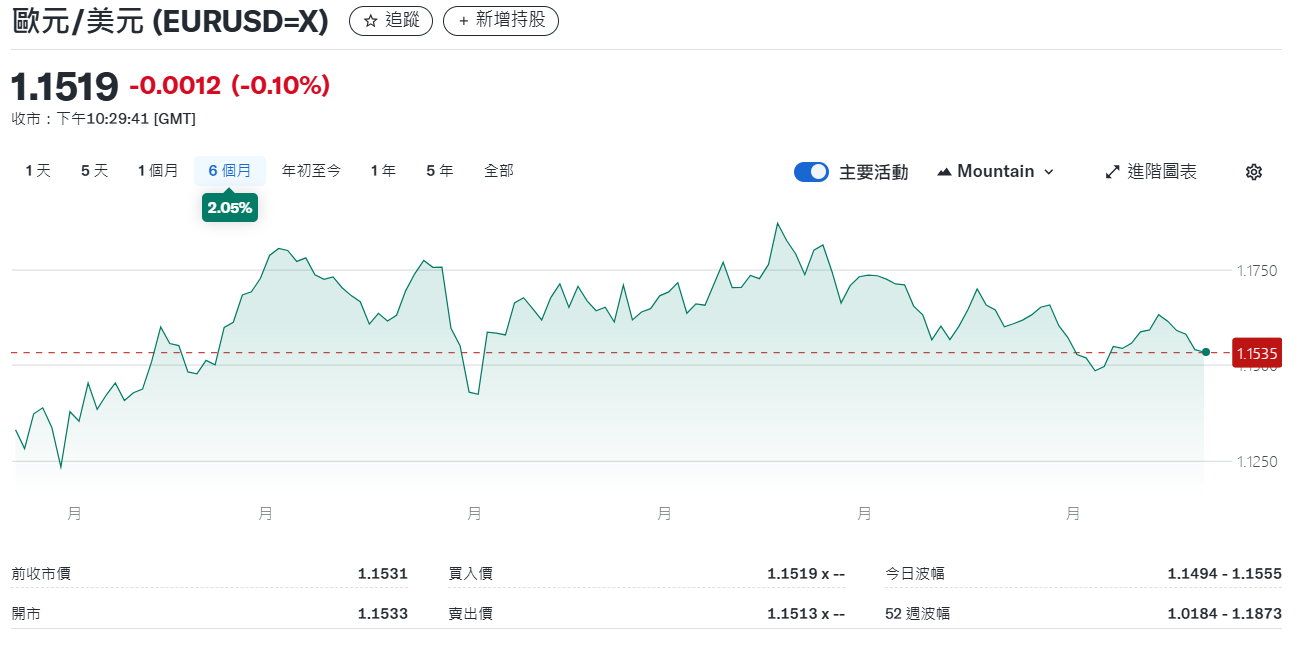Select the 5天 time range

(x=95, y=171)
